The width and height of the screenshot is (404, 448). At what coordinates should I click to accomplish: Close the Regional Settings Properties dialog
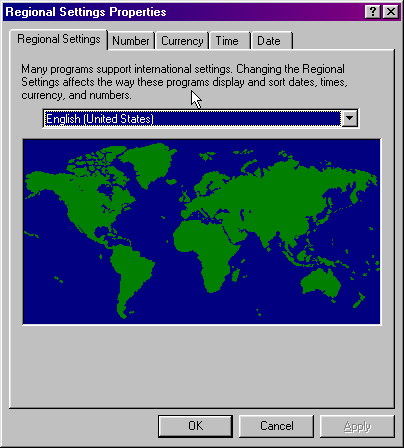390,12
